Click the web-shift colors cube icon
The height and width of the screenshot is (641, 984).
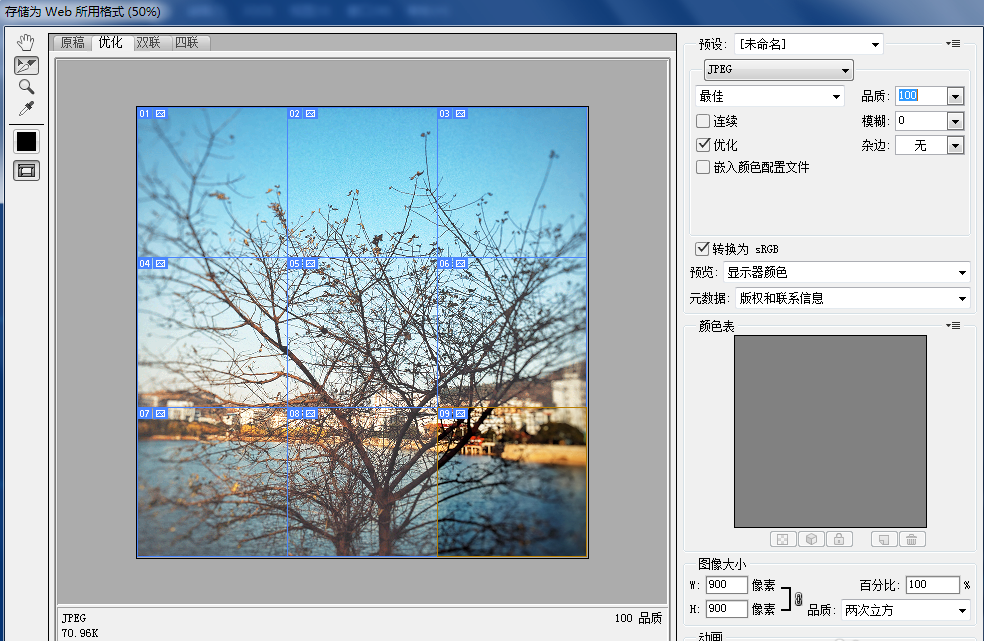click(811, 539)
